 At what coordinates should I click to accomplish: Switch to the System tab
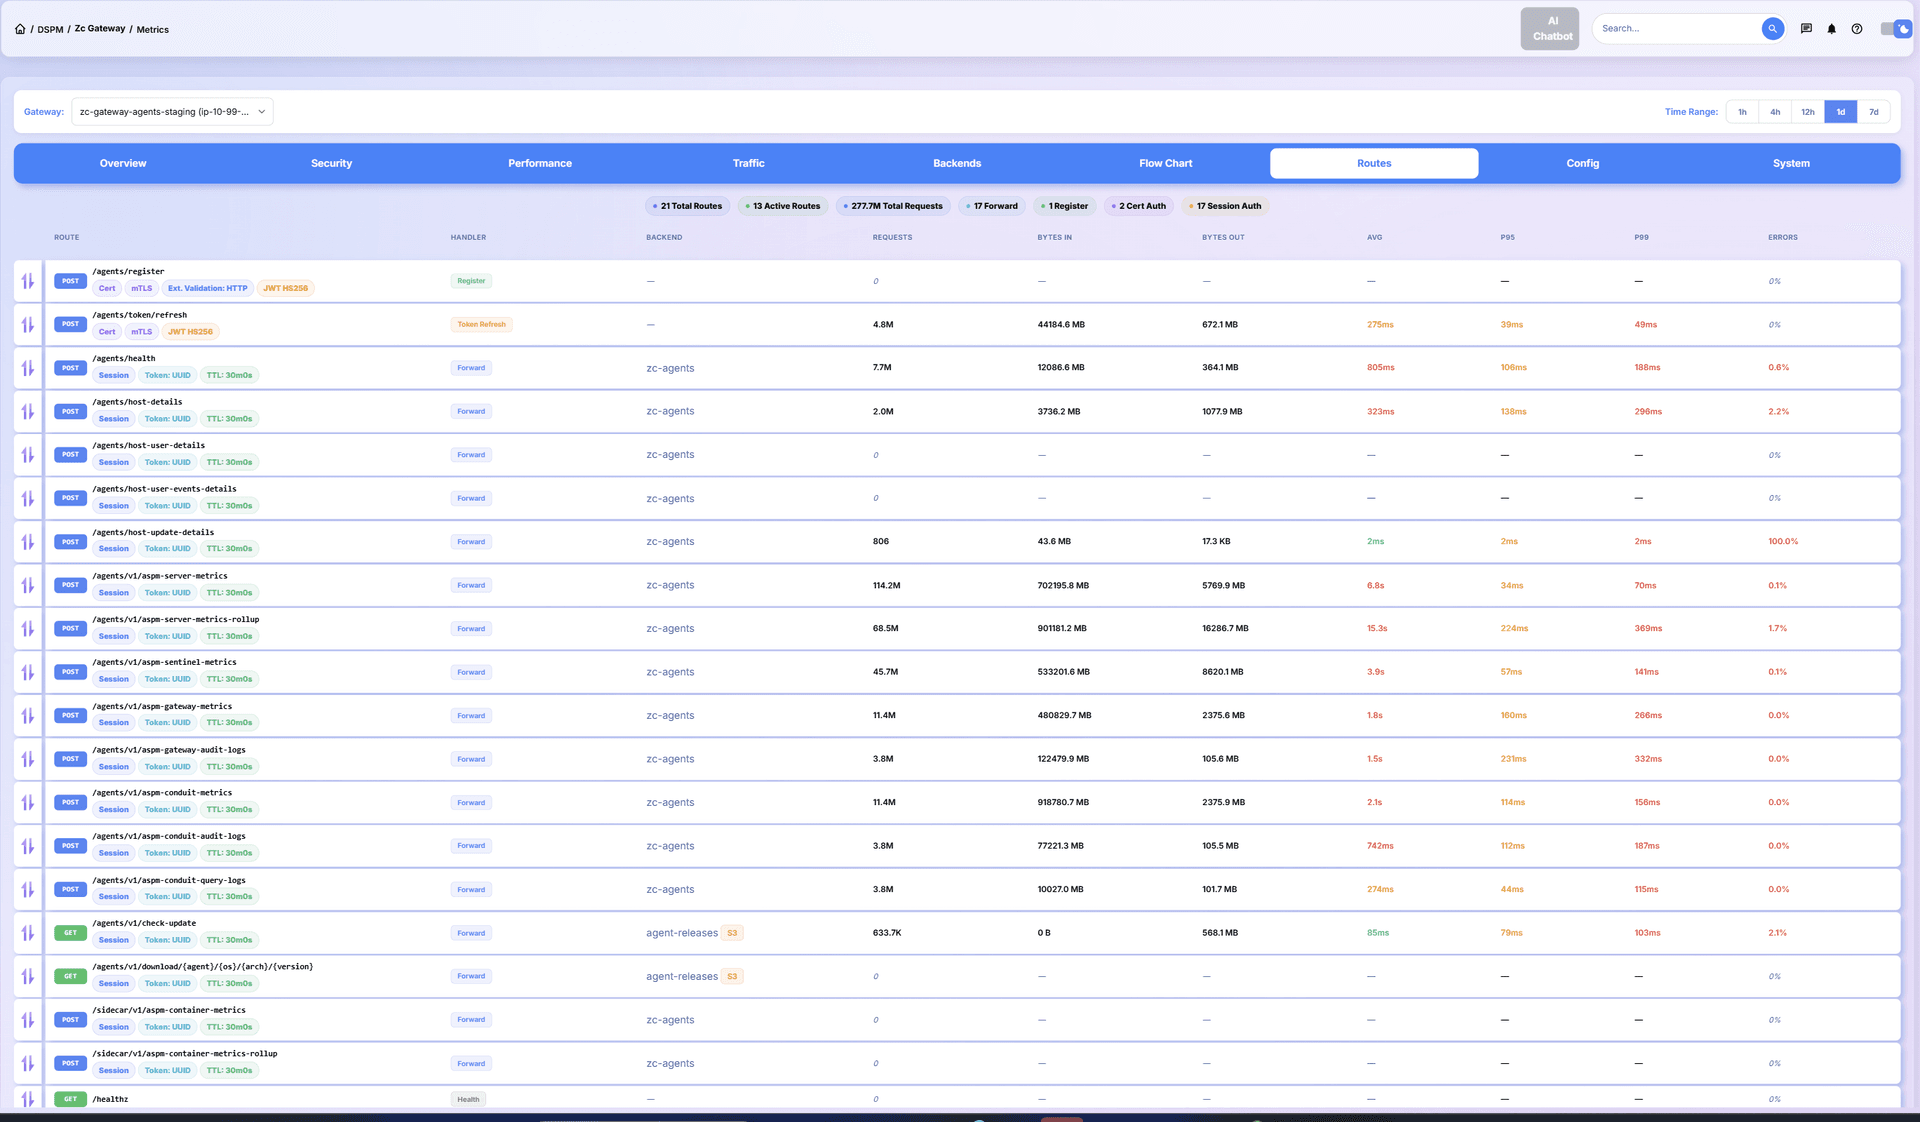click(x=1791, y=163)
